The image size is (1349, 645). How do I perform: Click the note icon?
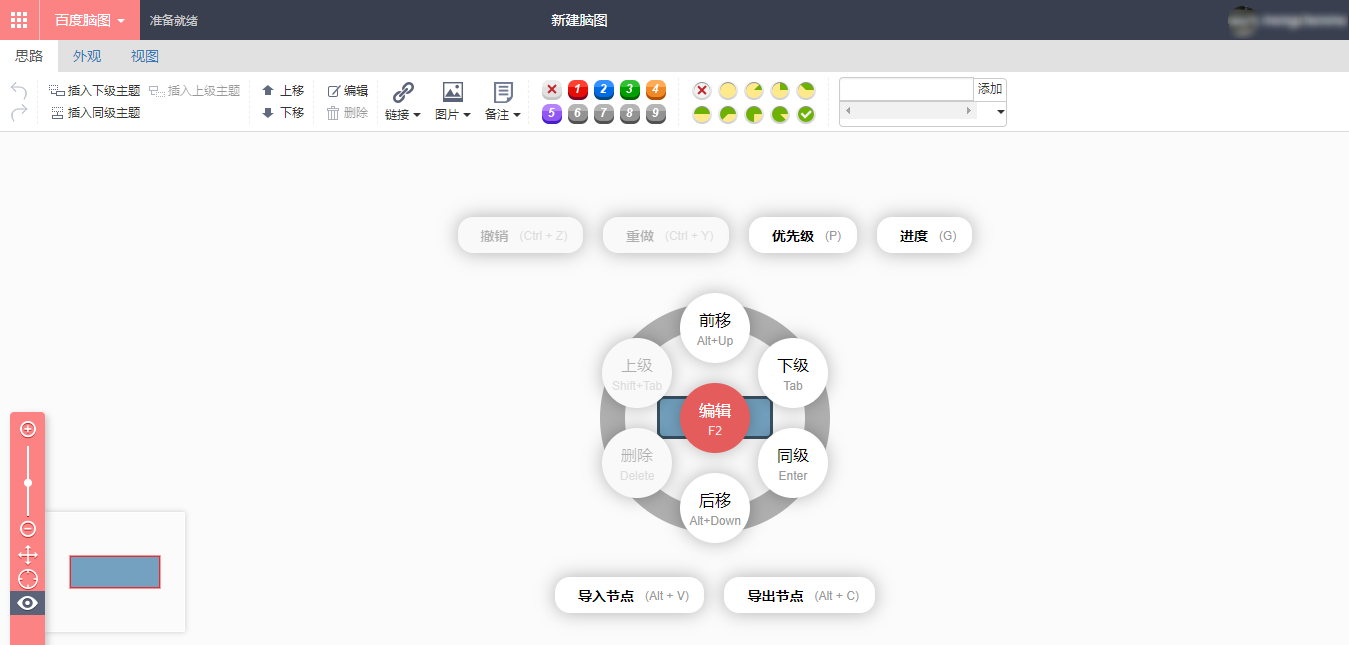tap(503, 92)
